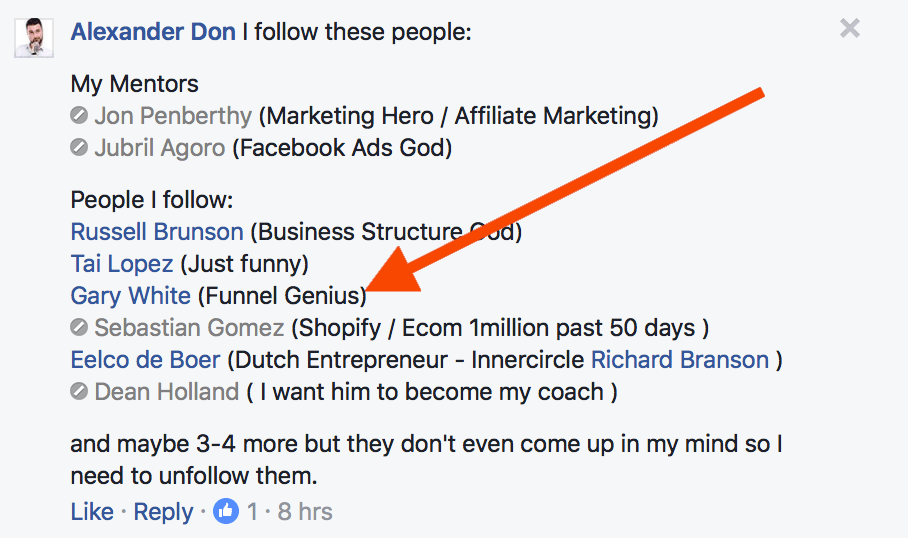
Task: Click the Jubril Agoro name tag
Action: click(159, 149)
